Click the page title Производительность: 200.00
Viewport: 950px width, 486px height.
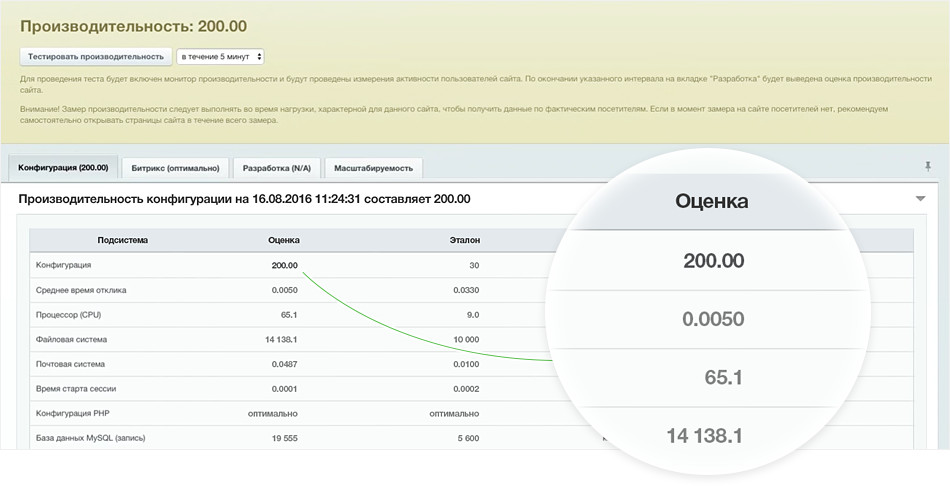coord(133,25)
